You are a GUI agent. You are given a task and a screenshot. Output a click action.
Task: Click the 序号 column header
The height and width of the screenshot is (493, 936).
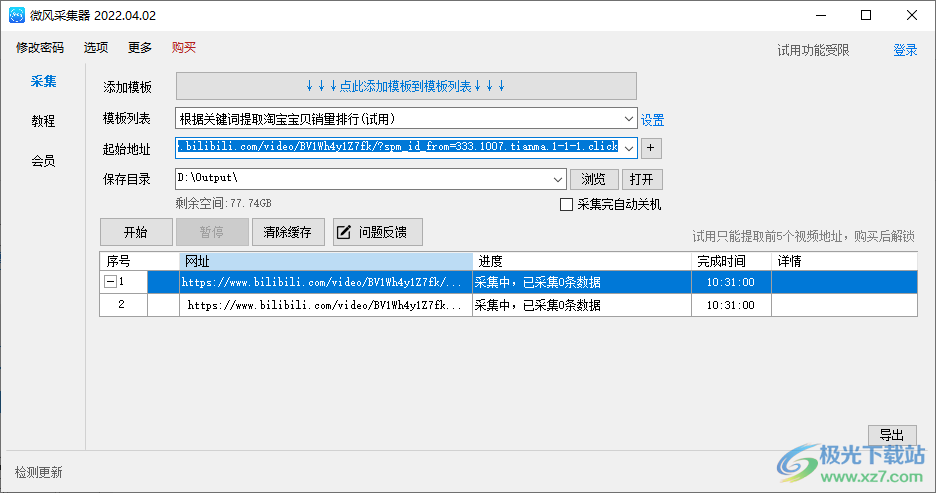tap(140, 261)
